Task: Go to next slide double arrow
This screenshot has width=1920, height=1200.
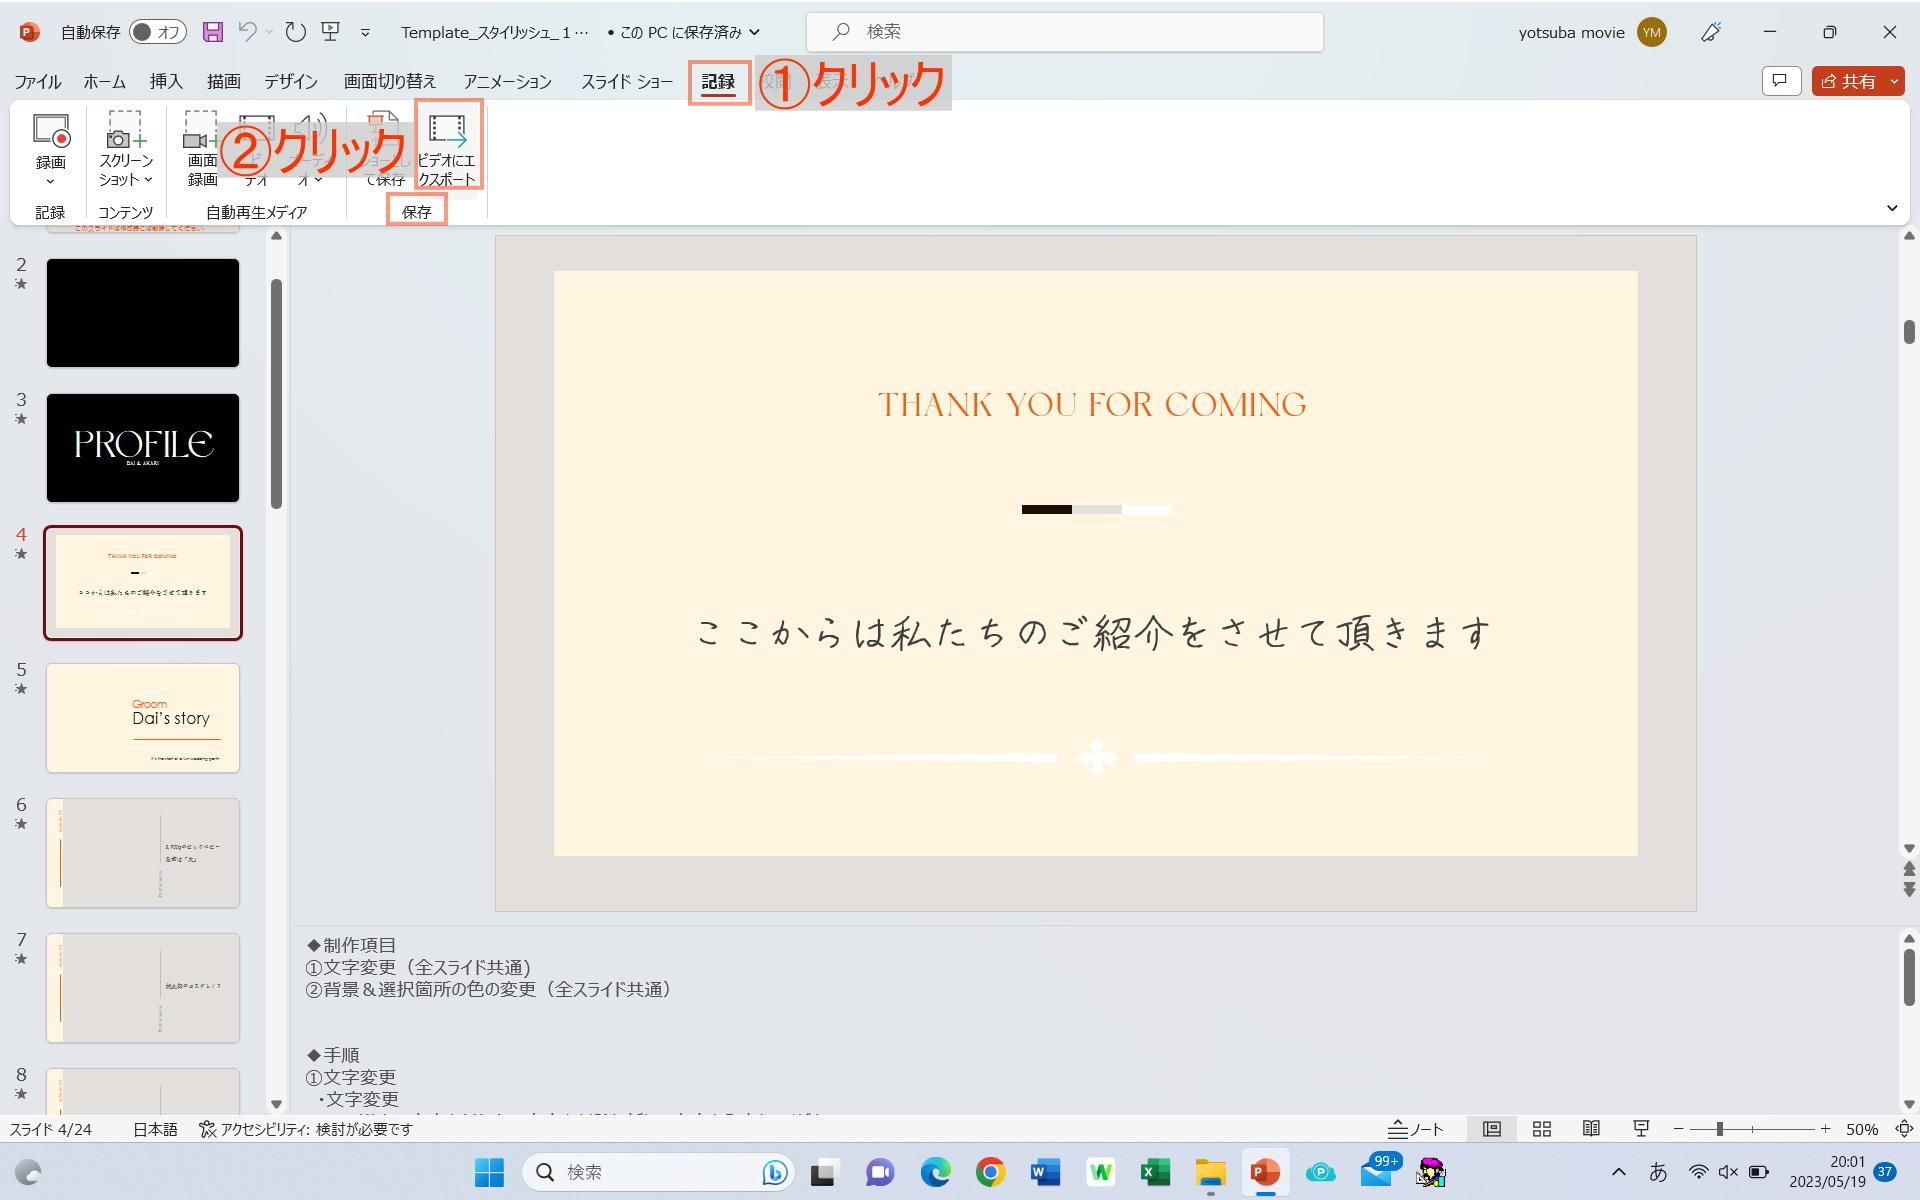Action: click(1909, 889)
